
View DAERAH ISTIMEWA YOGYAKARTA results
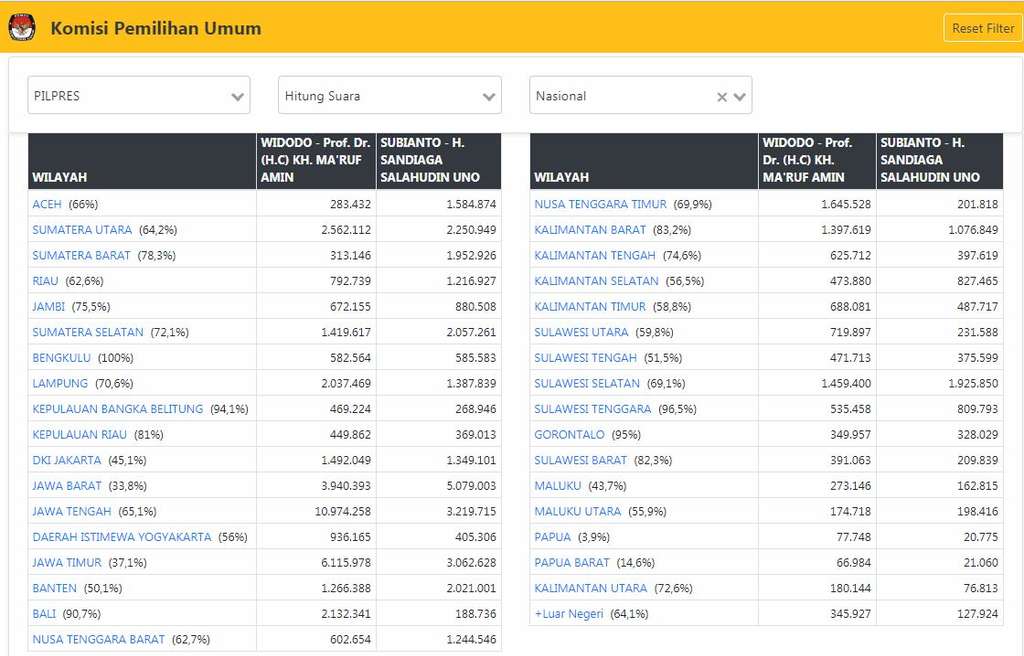click(x=122, y=537)
